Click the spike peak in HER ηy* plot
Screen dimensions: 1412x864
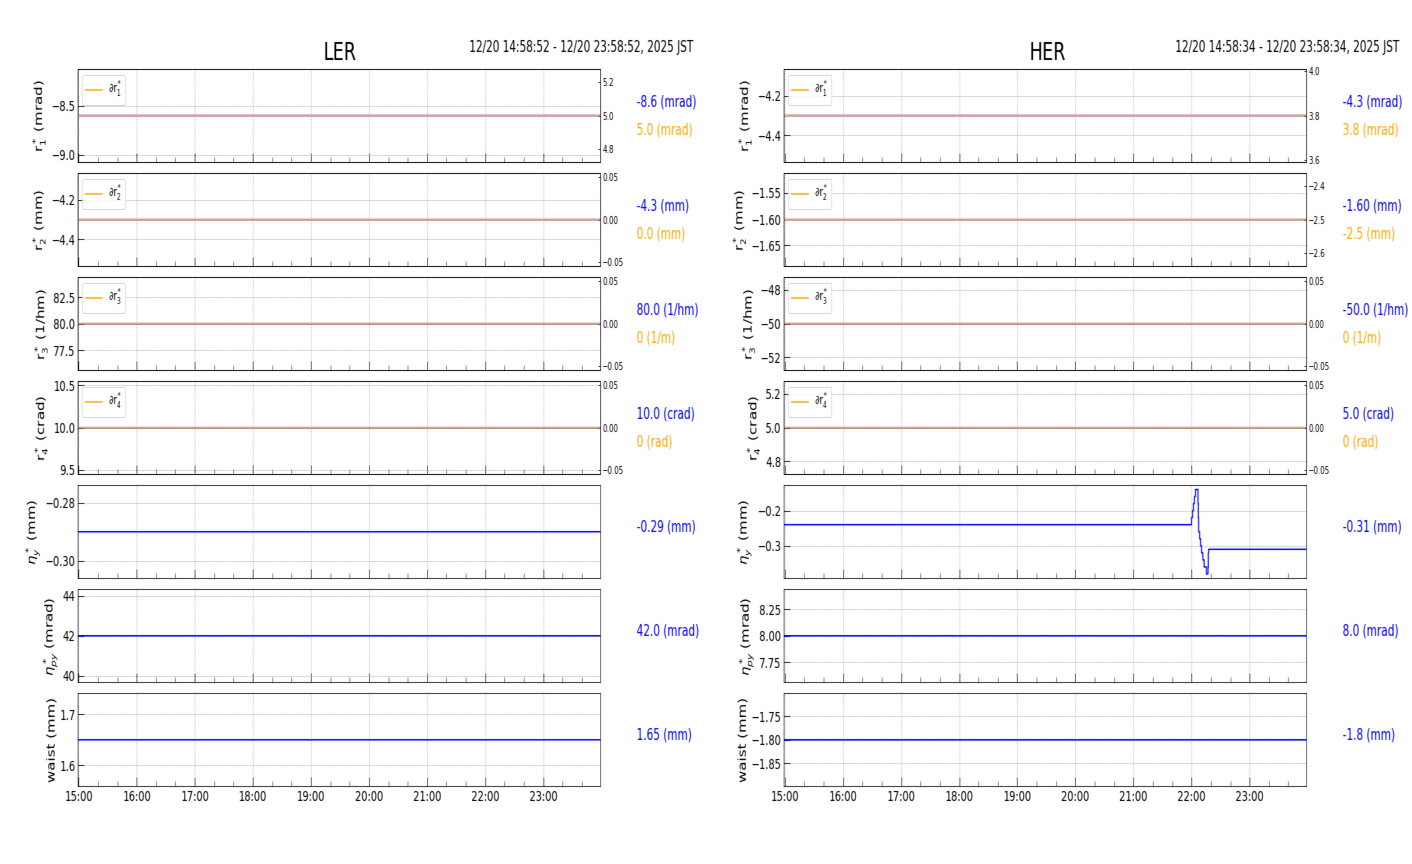pos(1196,491)
